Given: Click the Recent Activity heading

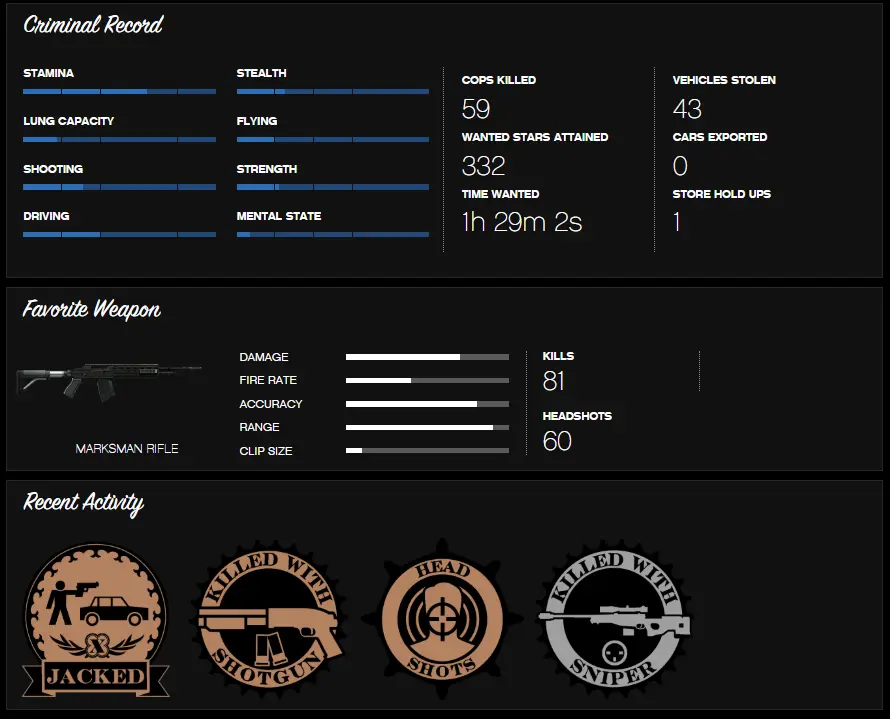Looking at the screenshot, I should click(83, 503).
